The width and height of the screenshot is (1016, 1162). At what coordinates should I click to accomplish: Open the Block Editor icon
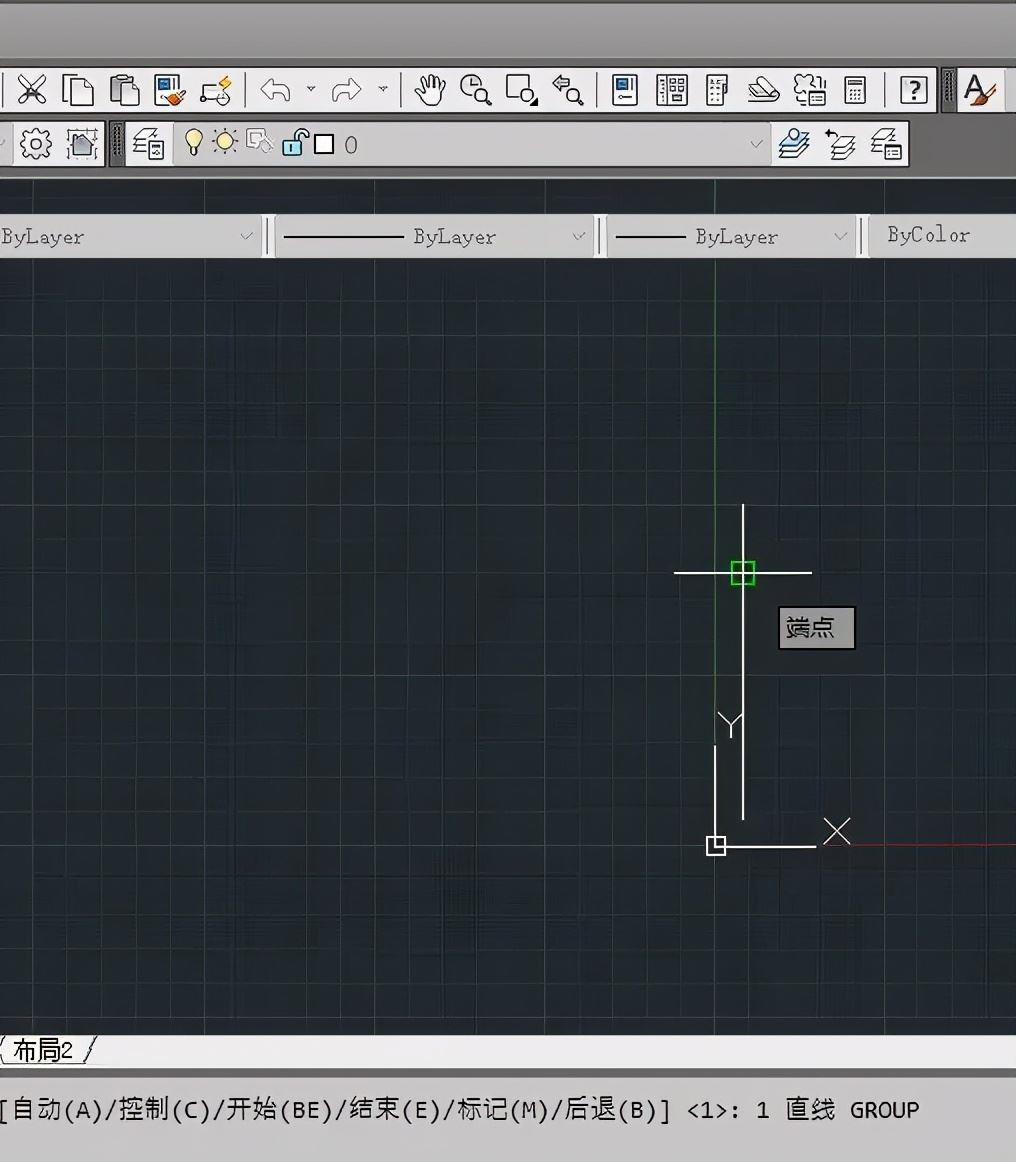[x=216, y=90]
